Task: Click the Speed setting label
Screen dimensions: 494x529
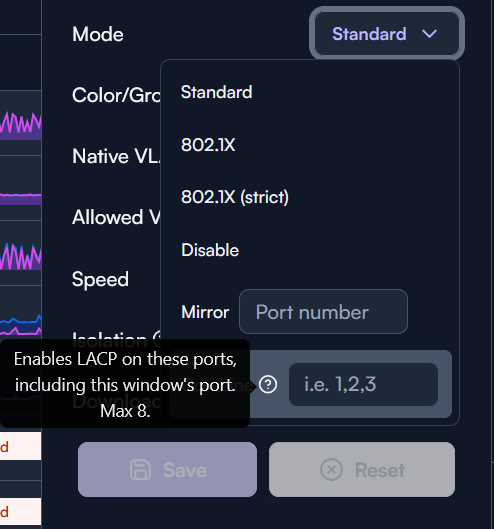Action: [100, 280]
